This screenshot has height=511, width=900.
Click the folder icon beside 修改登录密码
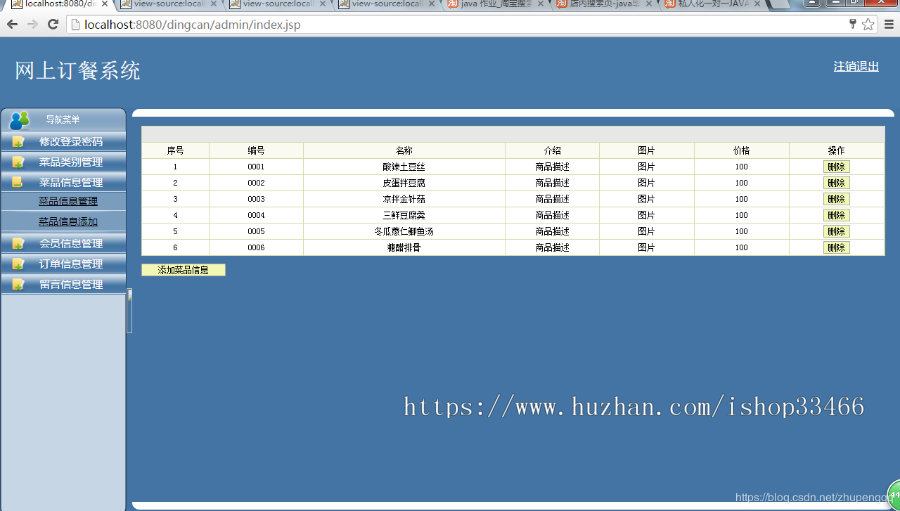click(x=18, y=141)
